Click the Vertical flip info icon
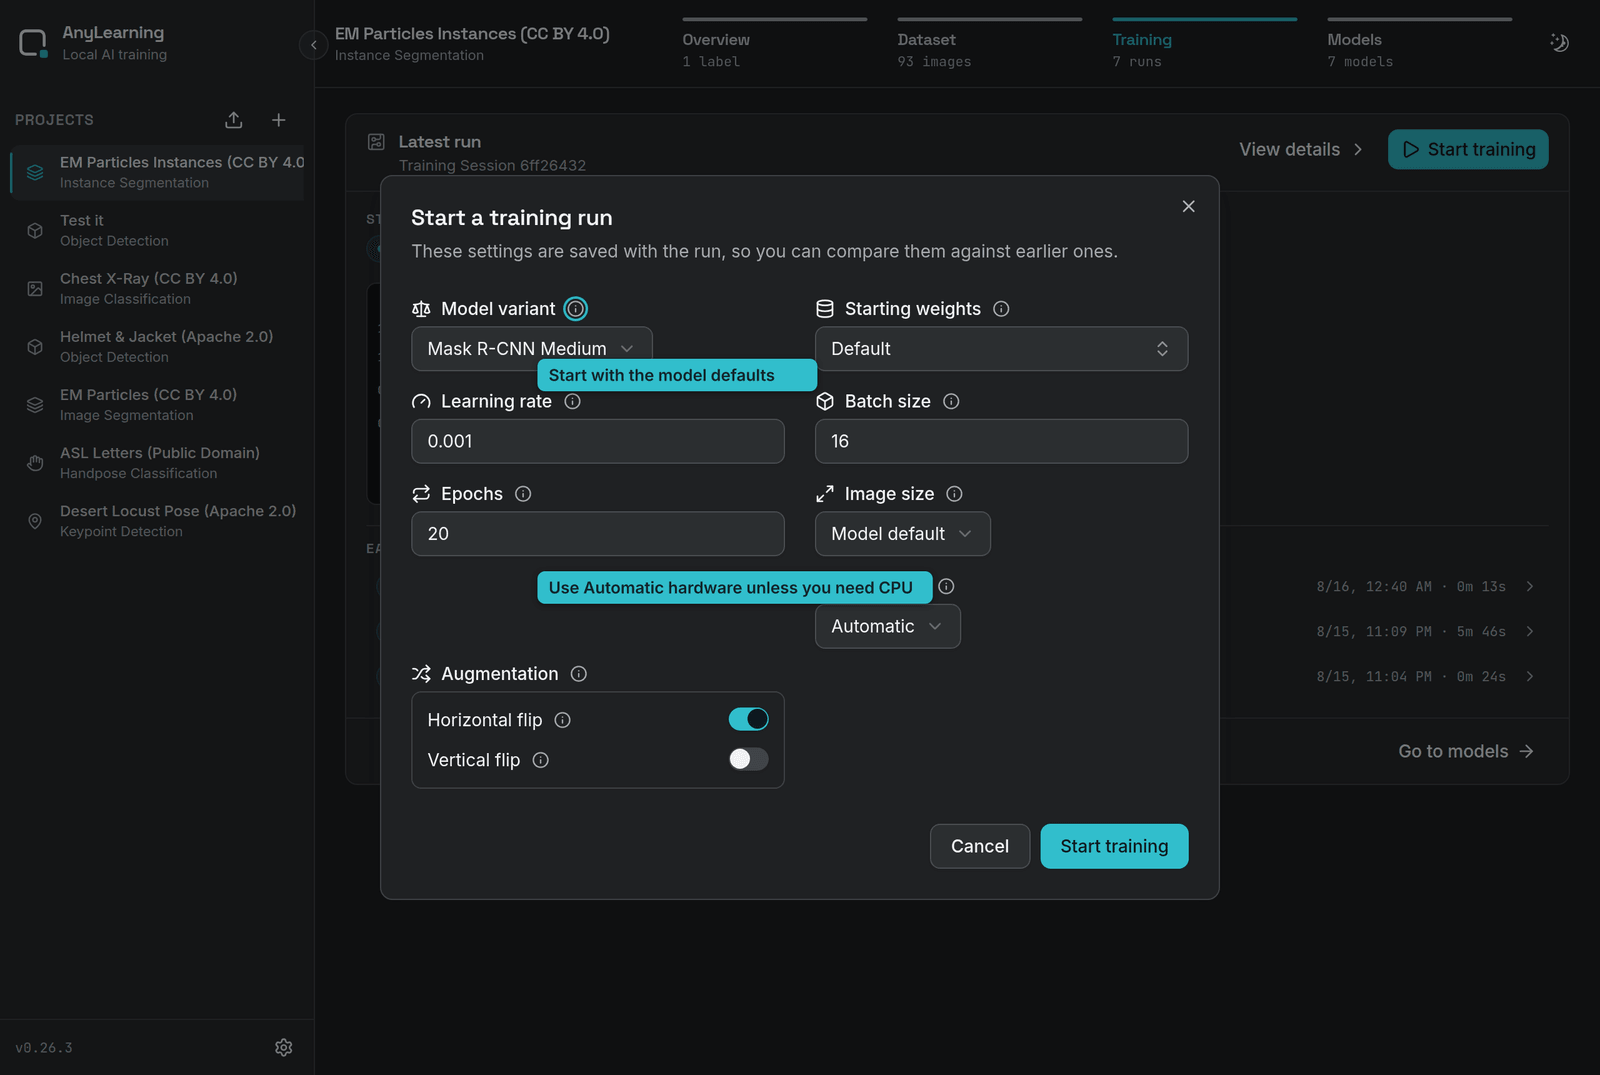Image resolution: width=1600 pixels, height=1075 pixels. tap(541, 760)
